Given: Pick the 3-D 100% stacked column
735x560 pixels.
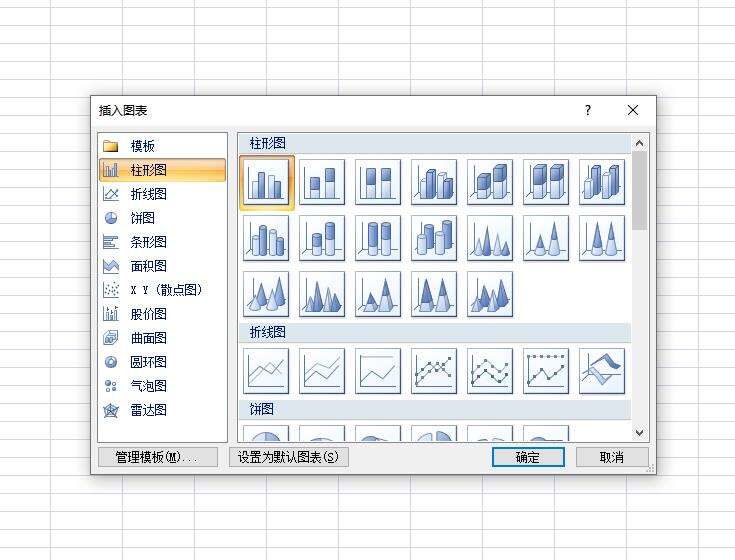Looking at the screenshot, I should 546,182.
